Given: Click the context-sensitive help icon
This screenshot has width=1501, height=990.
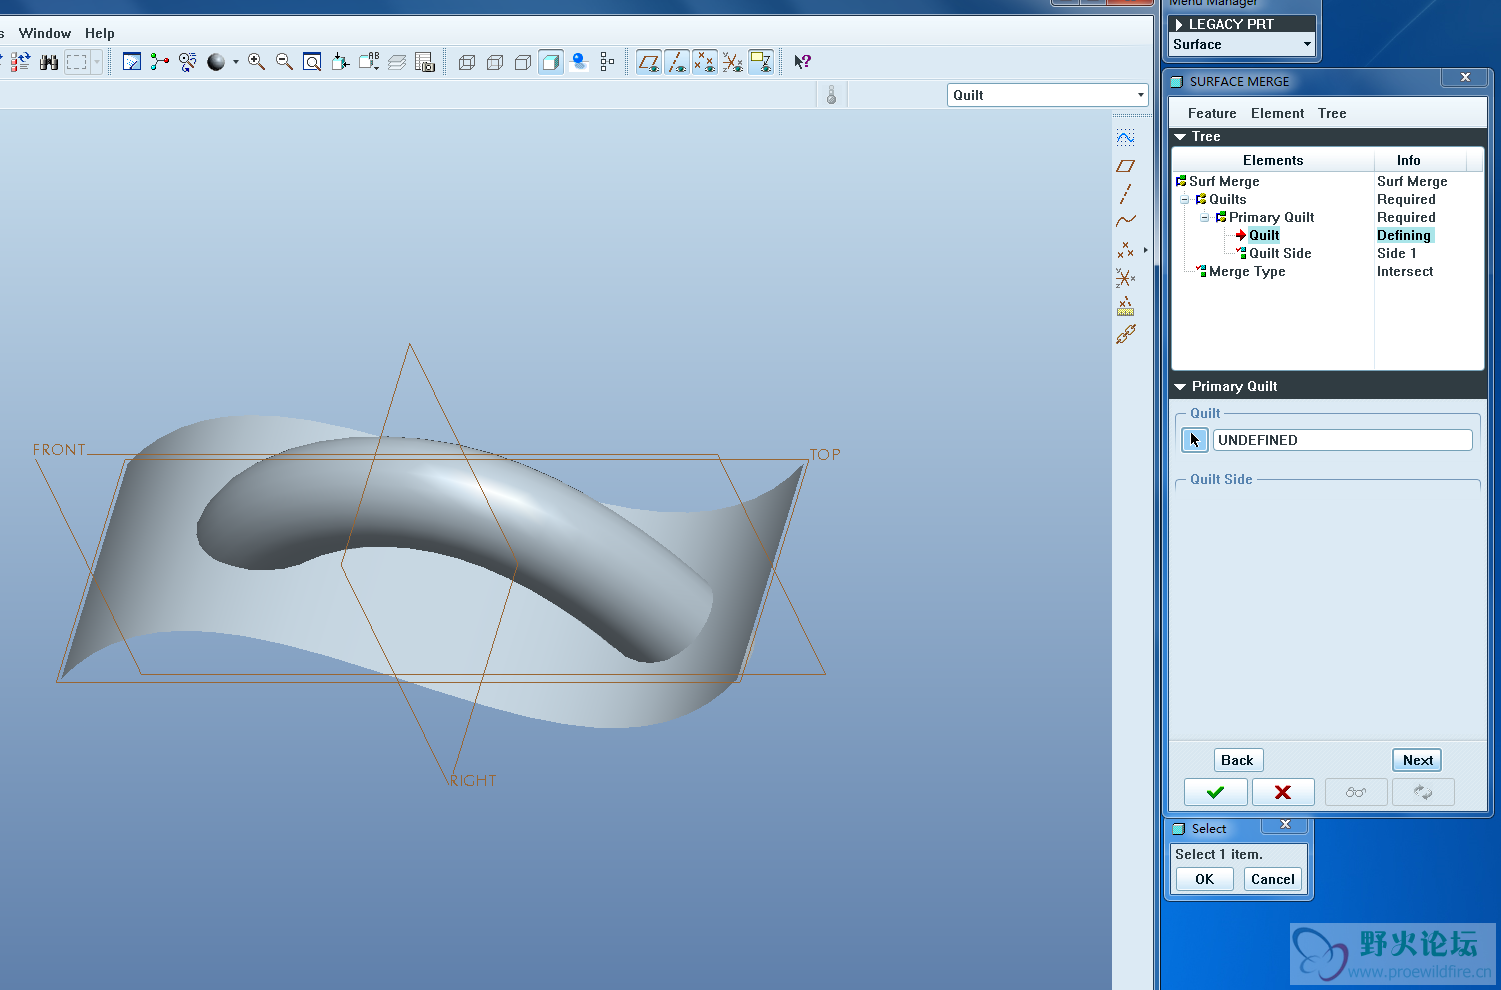Looking at the screenshot, I should click(x=802, y=62).
